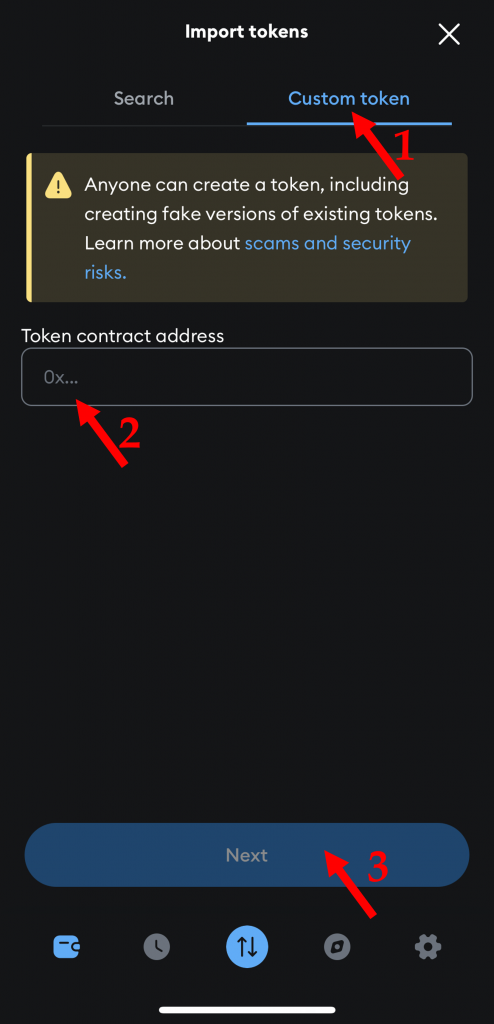Viewport: 494px width, 1024px height.
Task: Tap the Next button
Action: (x=247, y=855)
